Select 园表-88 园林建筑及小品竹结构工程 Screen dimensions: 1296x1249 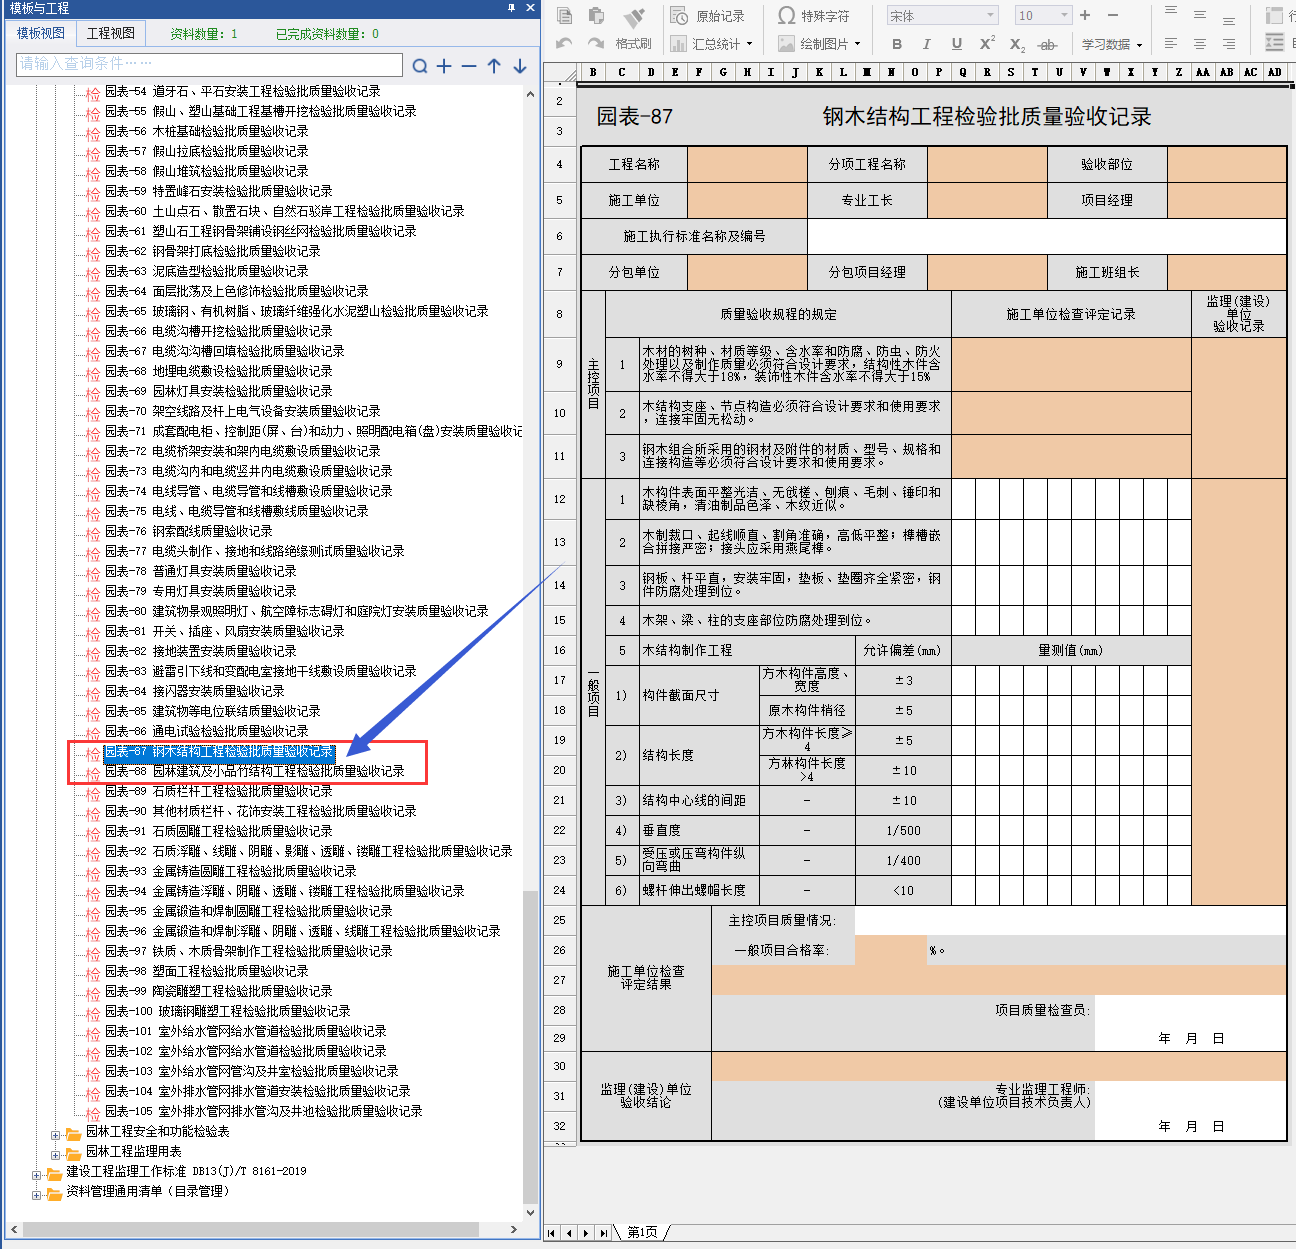255,771
